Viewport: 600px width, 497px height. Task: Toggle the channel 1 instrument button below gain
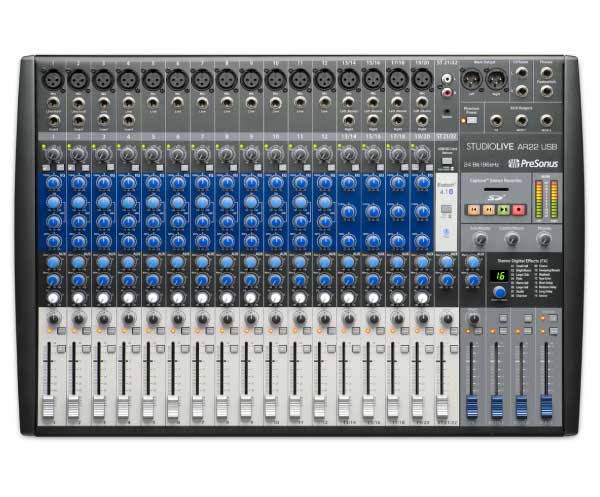(x=46, y=168)
